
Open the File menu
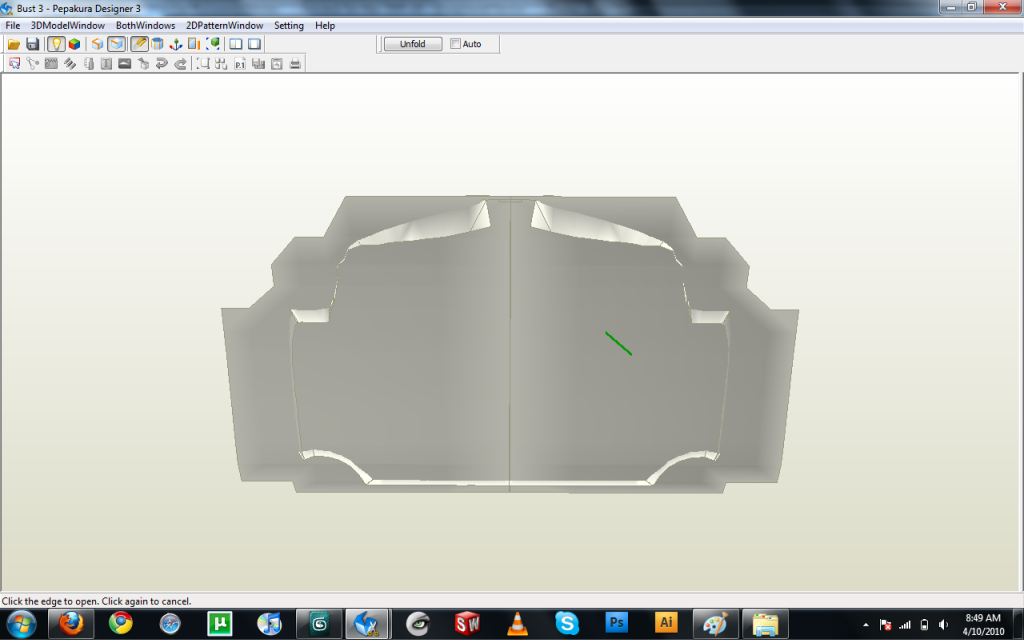[13, 25]
